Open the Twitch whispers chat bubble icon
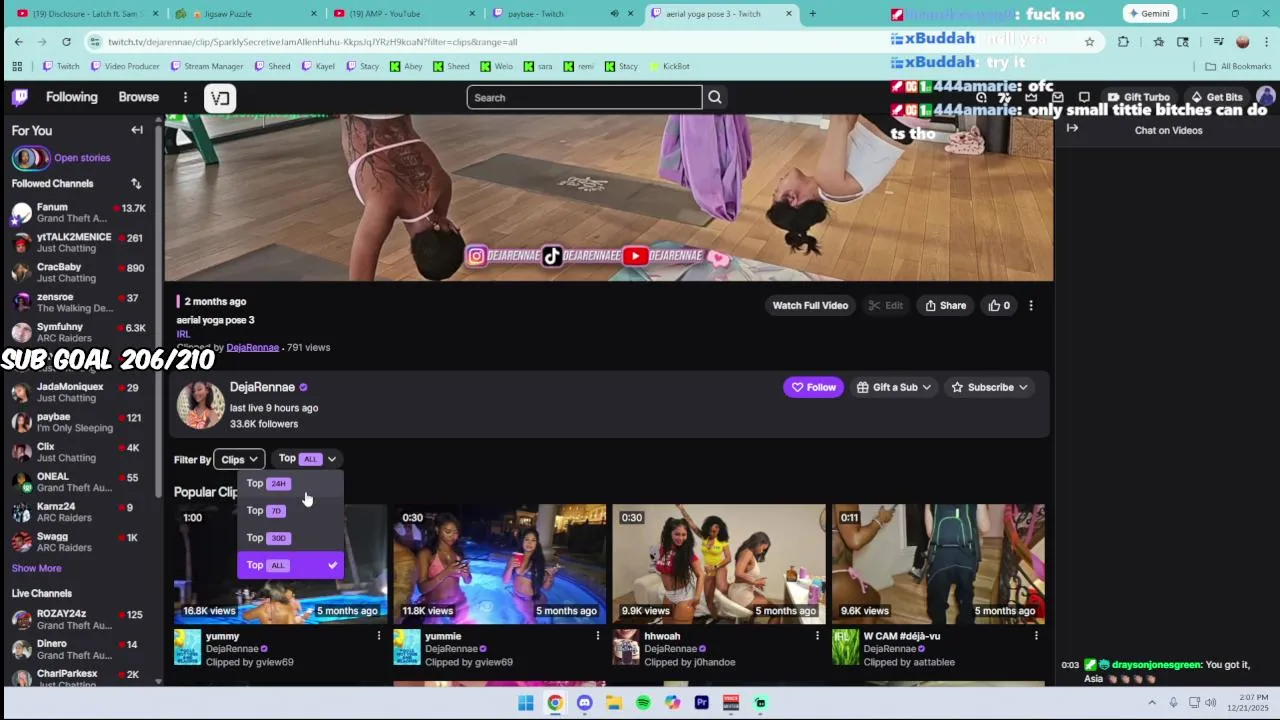Viewport: 1280px width, 720px height. click(1084, 97)
